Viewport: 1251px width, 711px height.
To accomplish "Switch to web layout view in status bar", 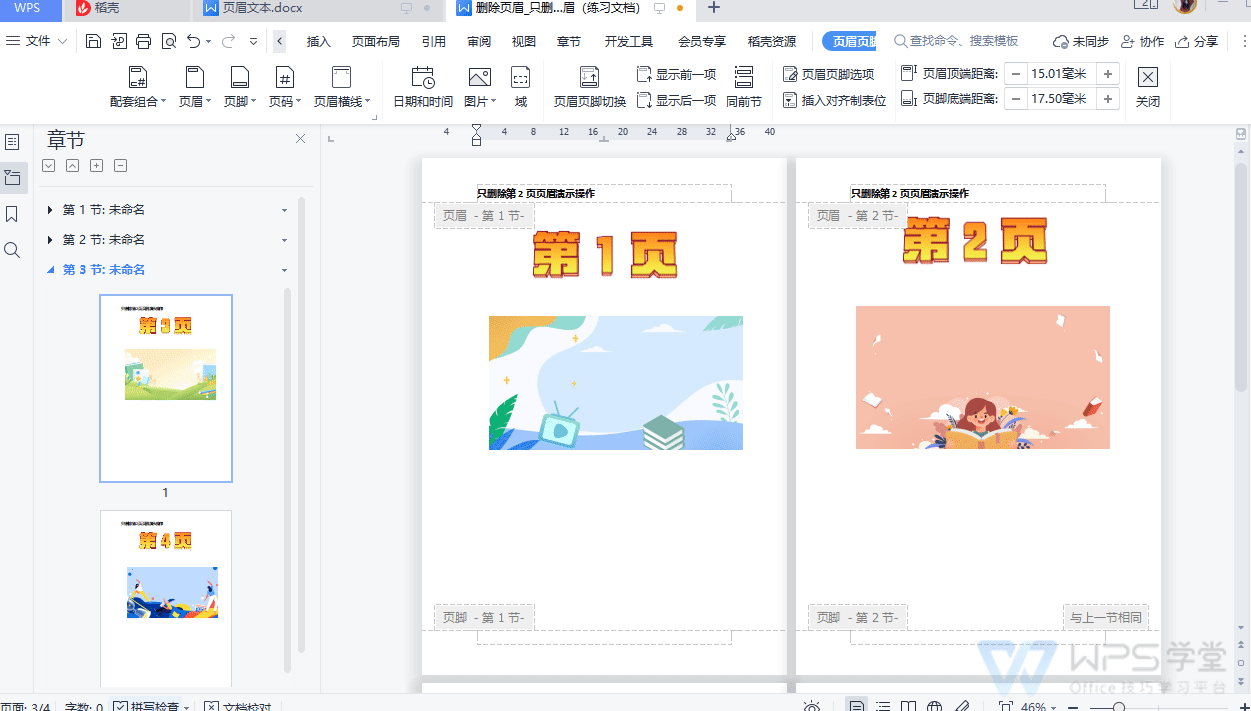I will click(x=934, y=706).
